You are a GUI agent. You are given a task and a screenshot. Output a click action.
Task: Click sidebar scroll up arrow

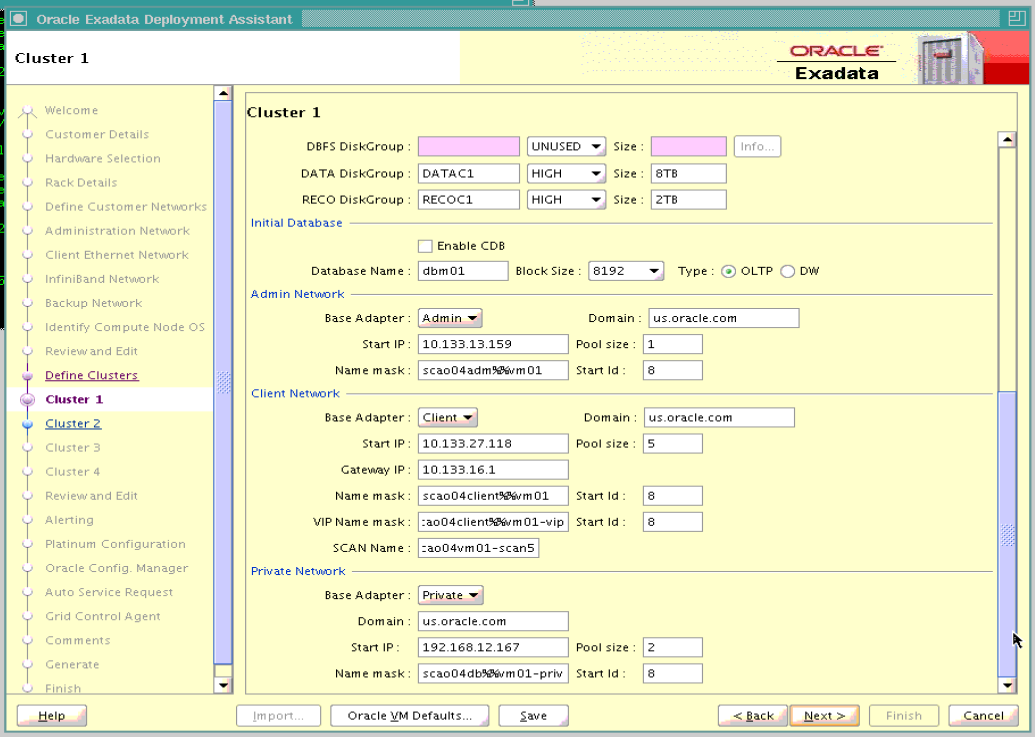223,93
